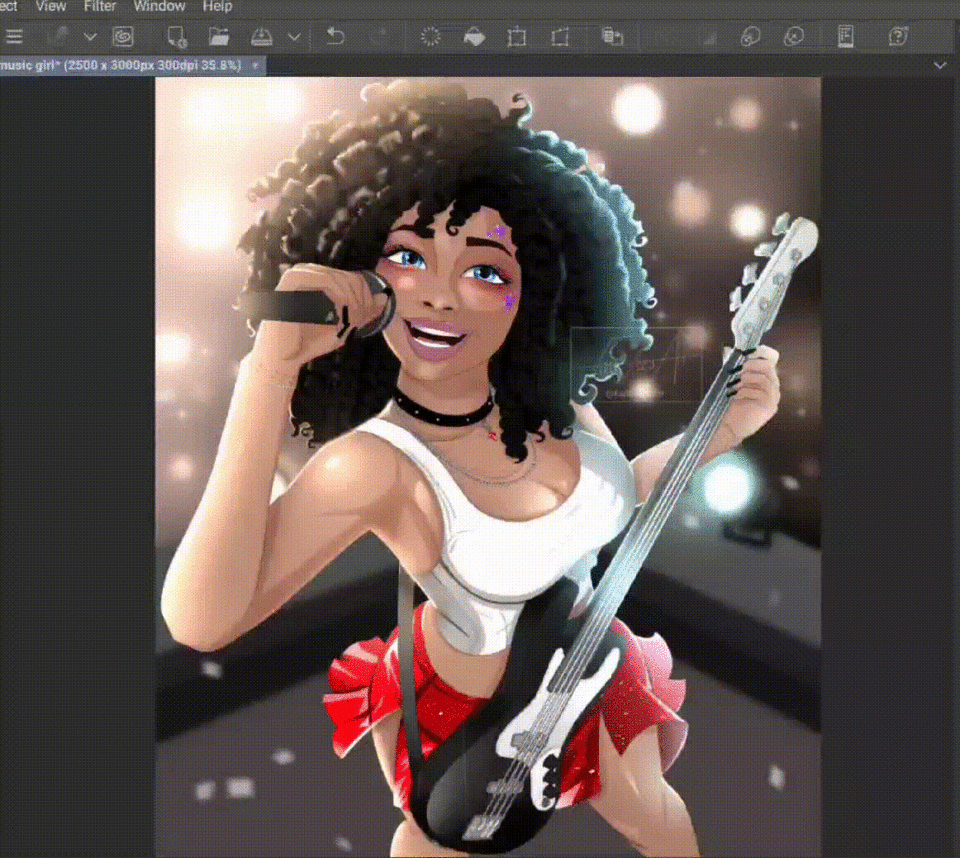Click the smartphone mode icon
The image size is (960, 858).
(x=846, y=37)
